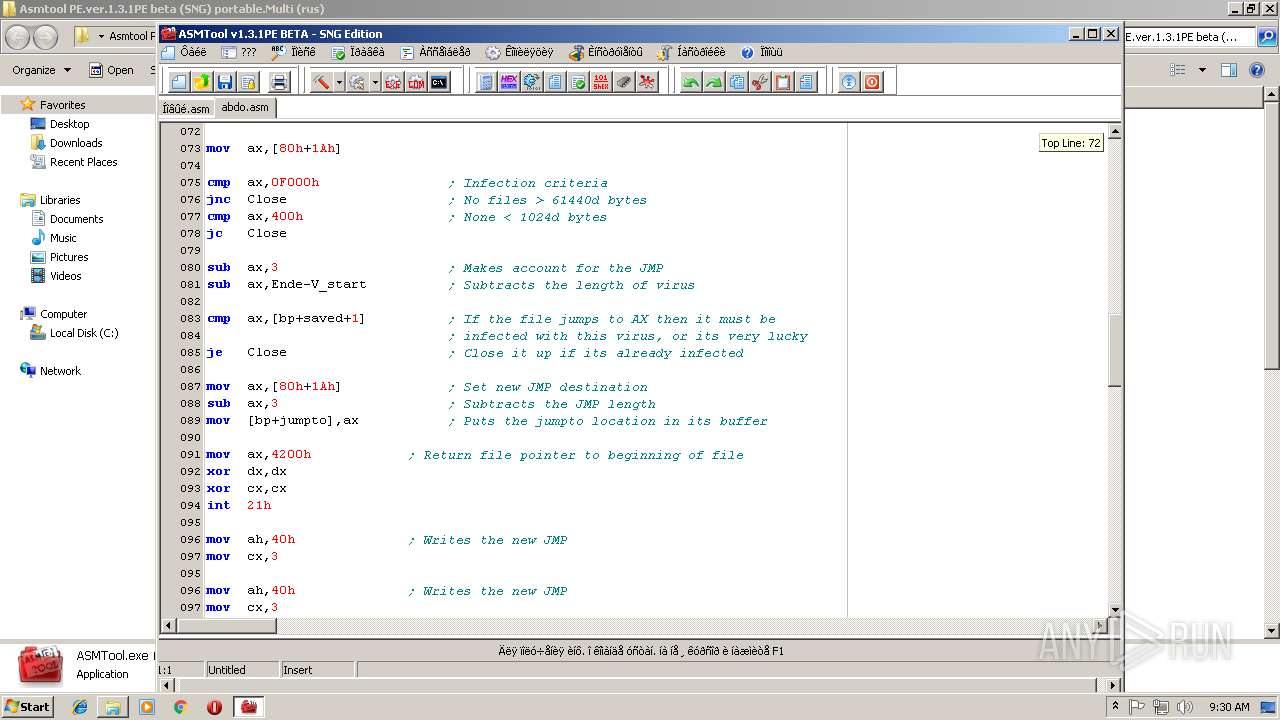The width and height of the screenshot is (1280, 720).
Task: Click the HEX tool icon
Action: coord(509,82)
